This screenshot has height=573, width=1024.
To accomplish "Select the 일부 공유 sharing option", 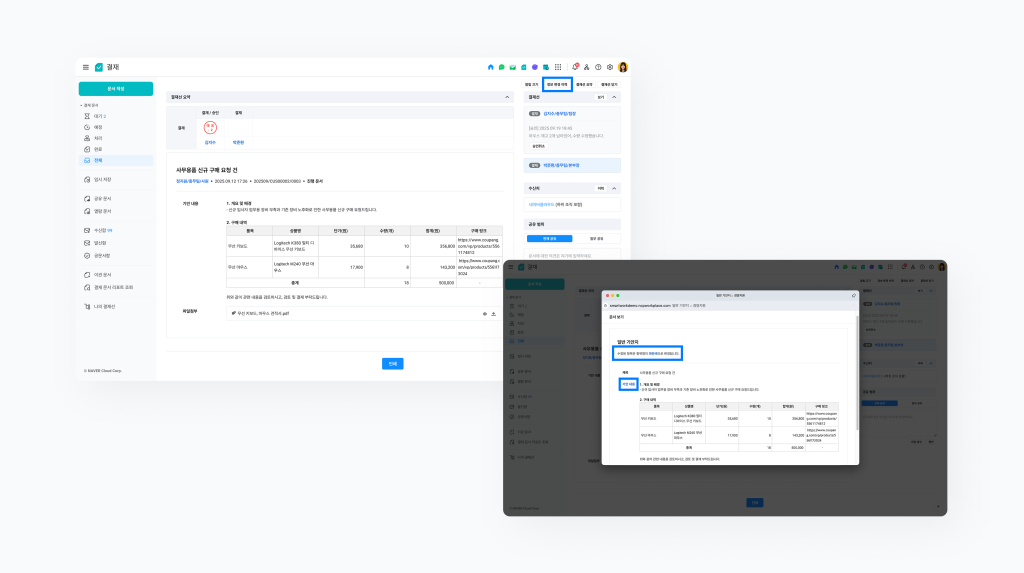I will 596,239.
